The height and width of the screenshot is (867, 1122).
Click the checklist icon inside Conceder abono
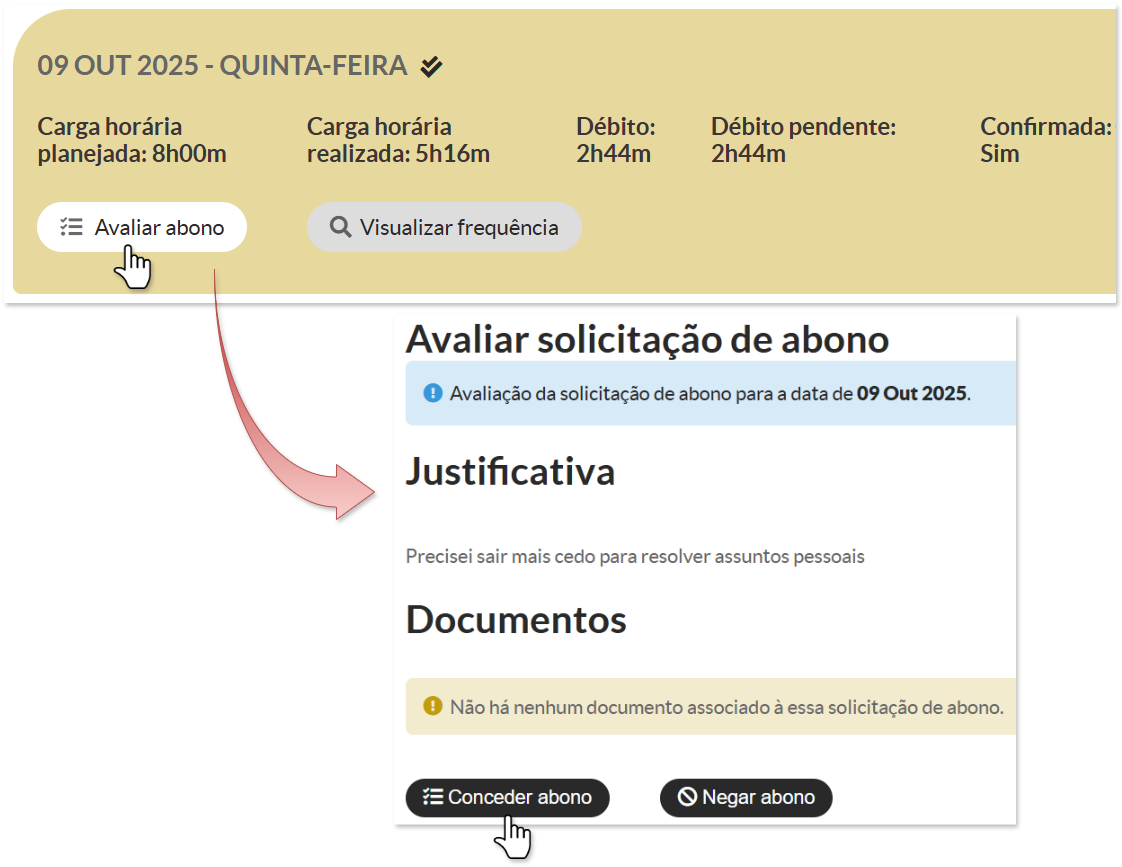(433, 797)
